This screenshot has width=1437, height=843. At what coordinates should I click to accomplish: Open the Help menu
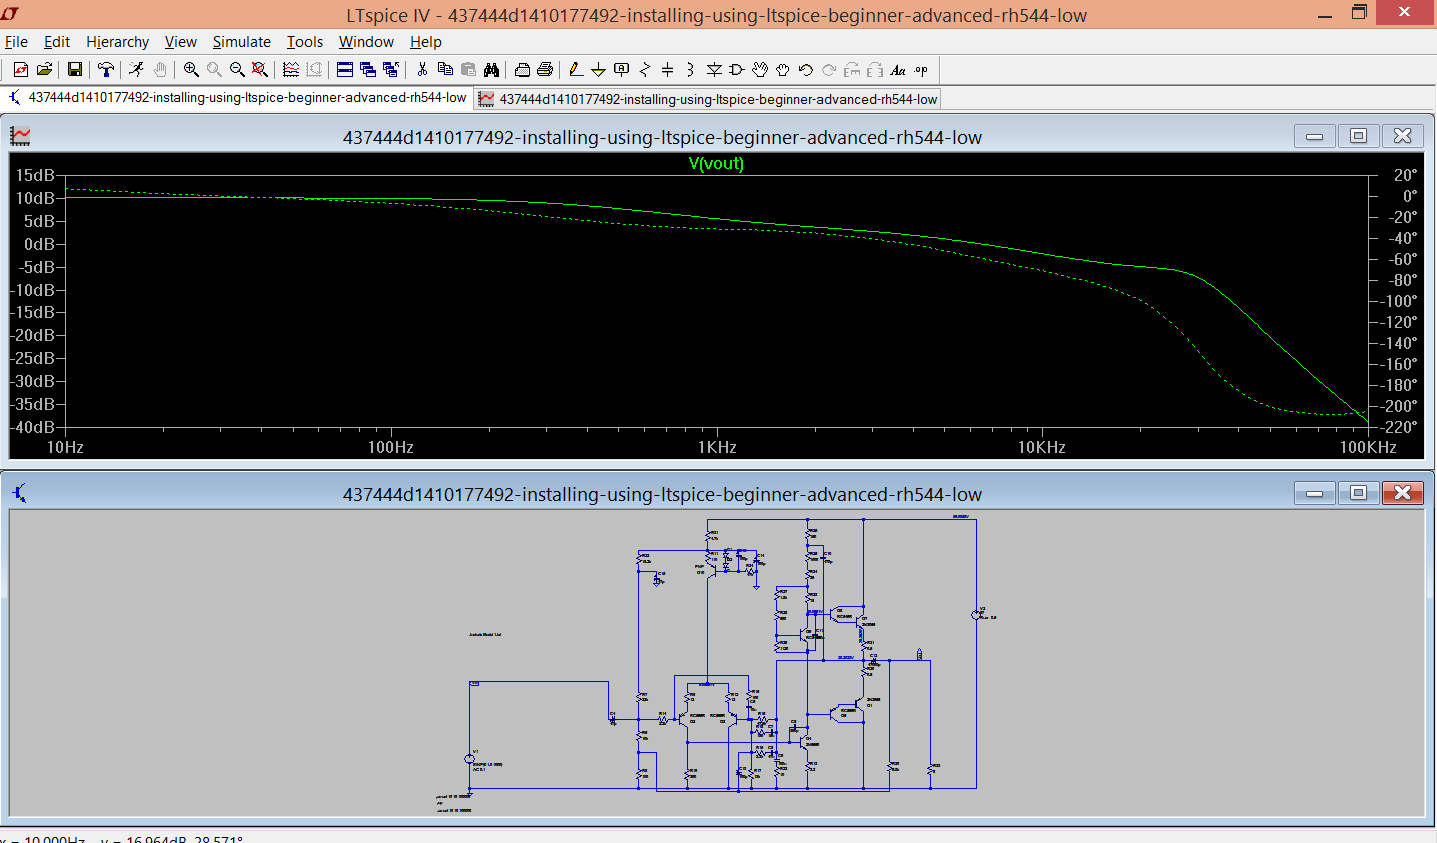click(x=425, y=42)
